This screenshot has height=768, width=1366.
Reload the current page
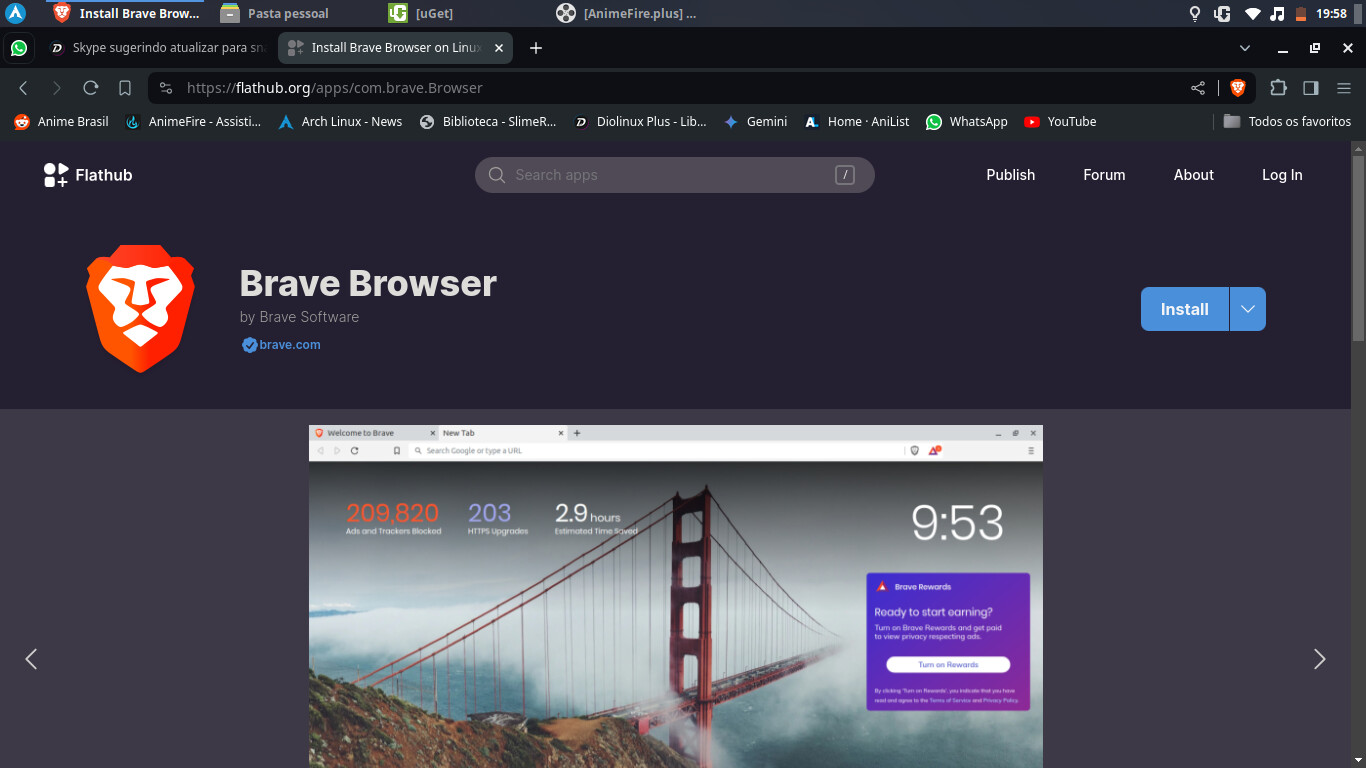click(91, 88)
